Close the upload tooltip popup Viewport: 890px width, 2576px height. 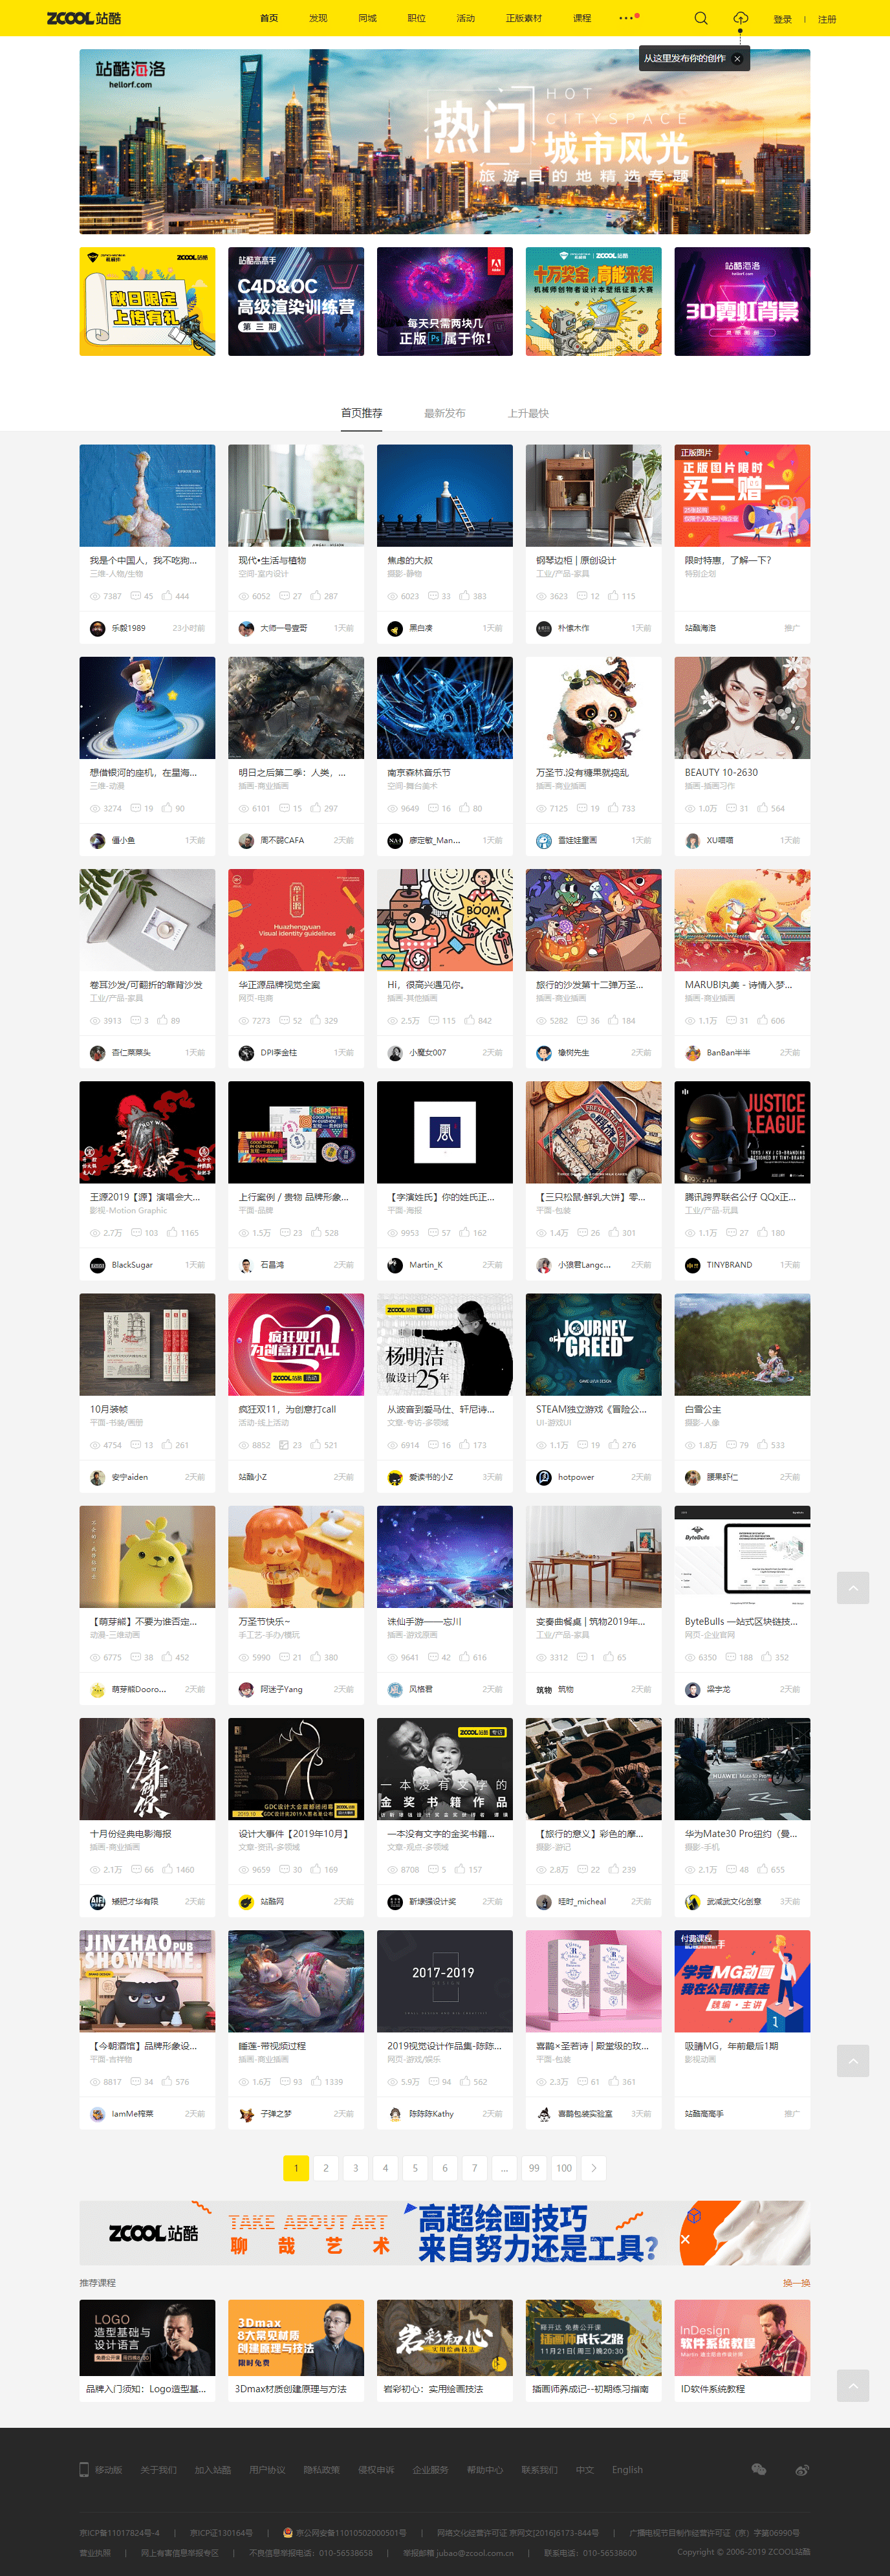737,59
